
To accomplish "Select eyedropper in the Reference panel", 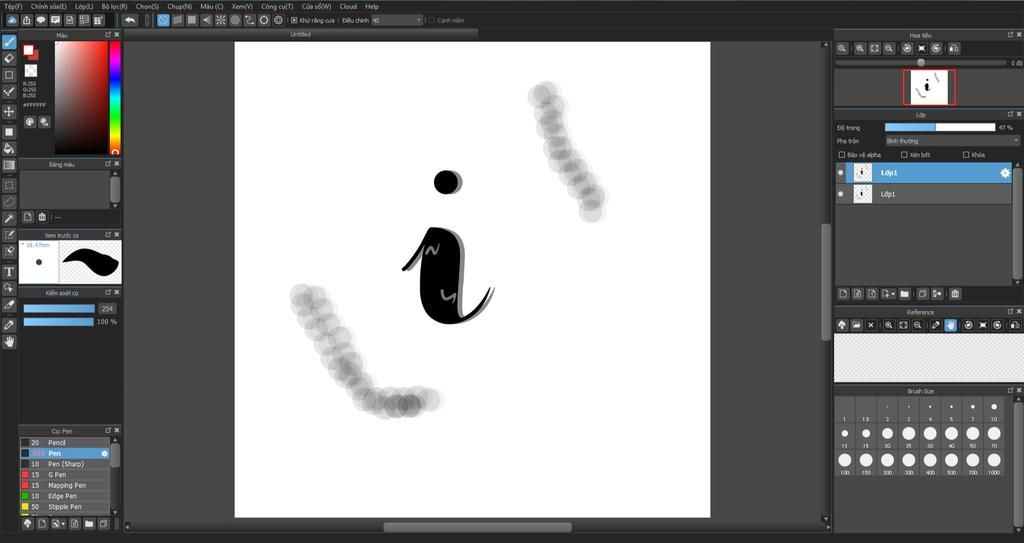I will (936, 325).
